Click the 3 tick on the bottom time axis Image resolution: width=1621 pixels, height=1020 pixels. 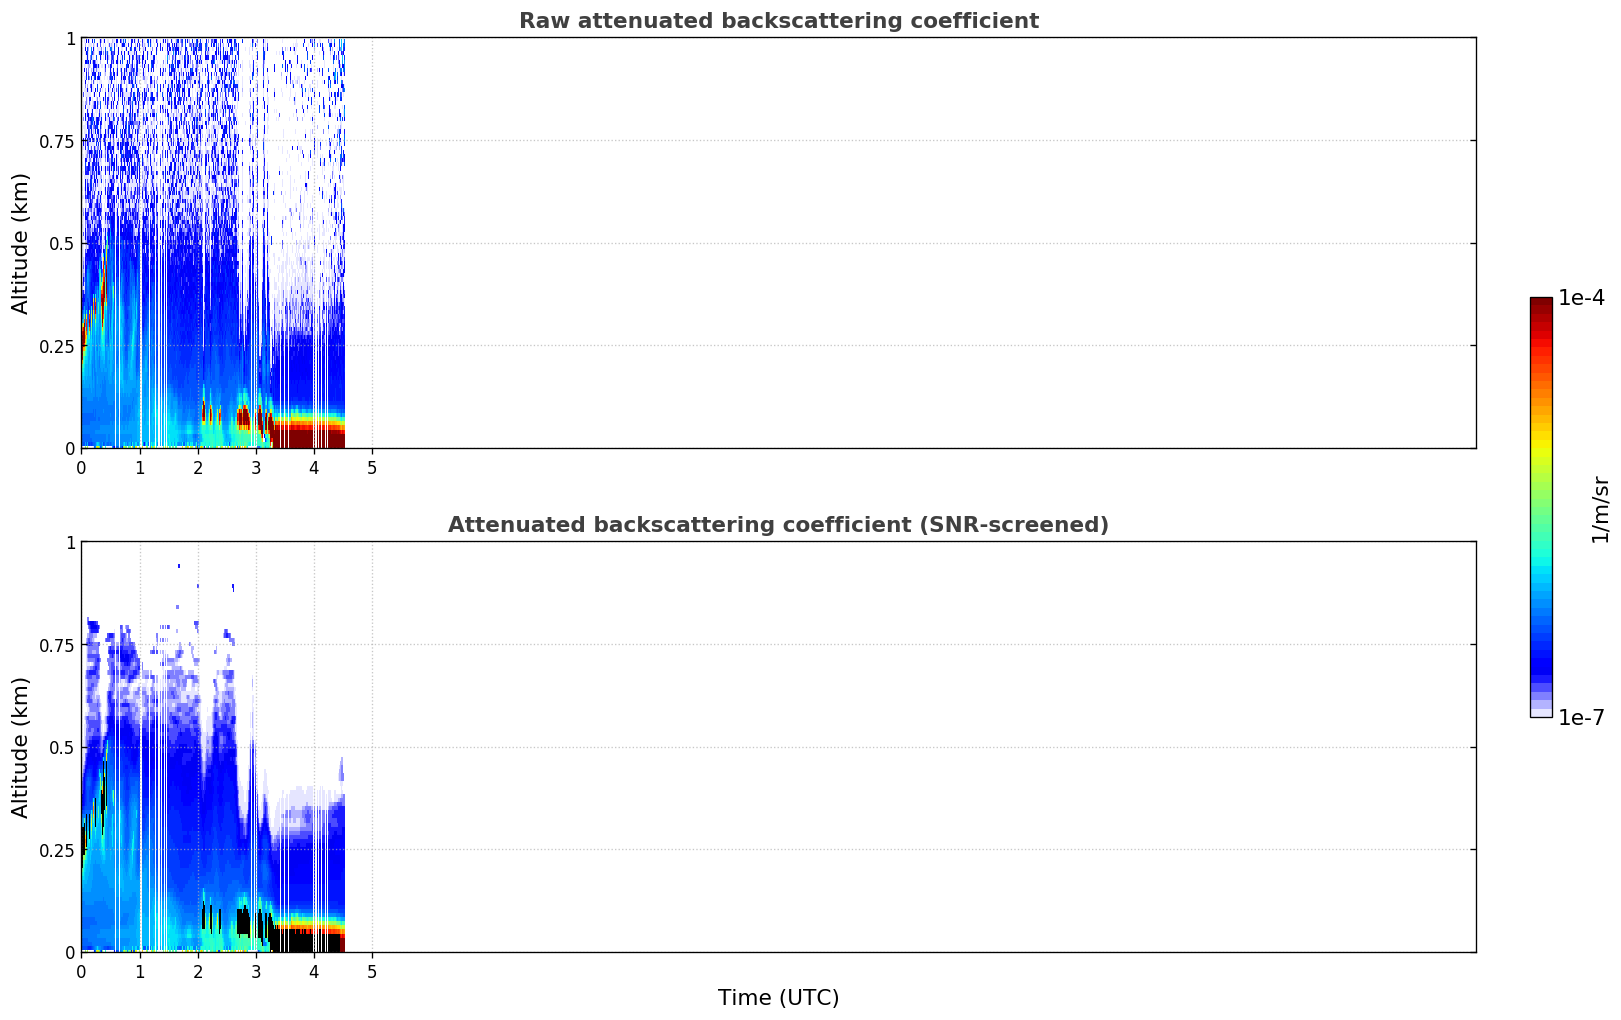point(256,971)
